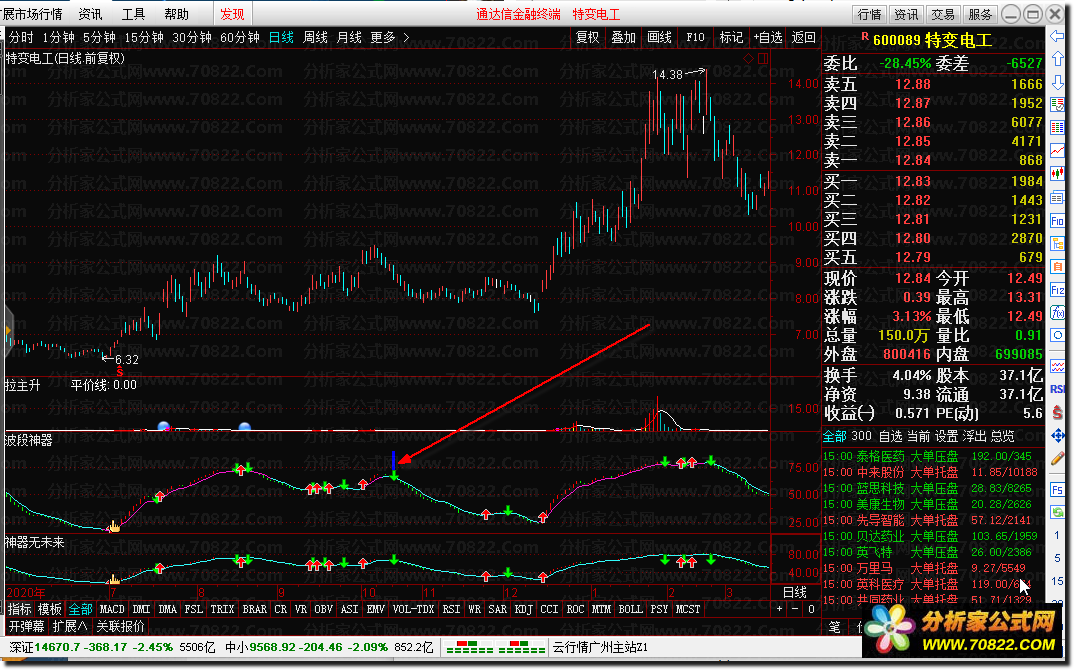Switch to 分时 intraday view

tap(21, 37)
